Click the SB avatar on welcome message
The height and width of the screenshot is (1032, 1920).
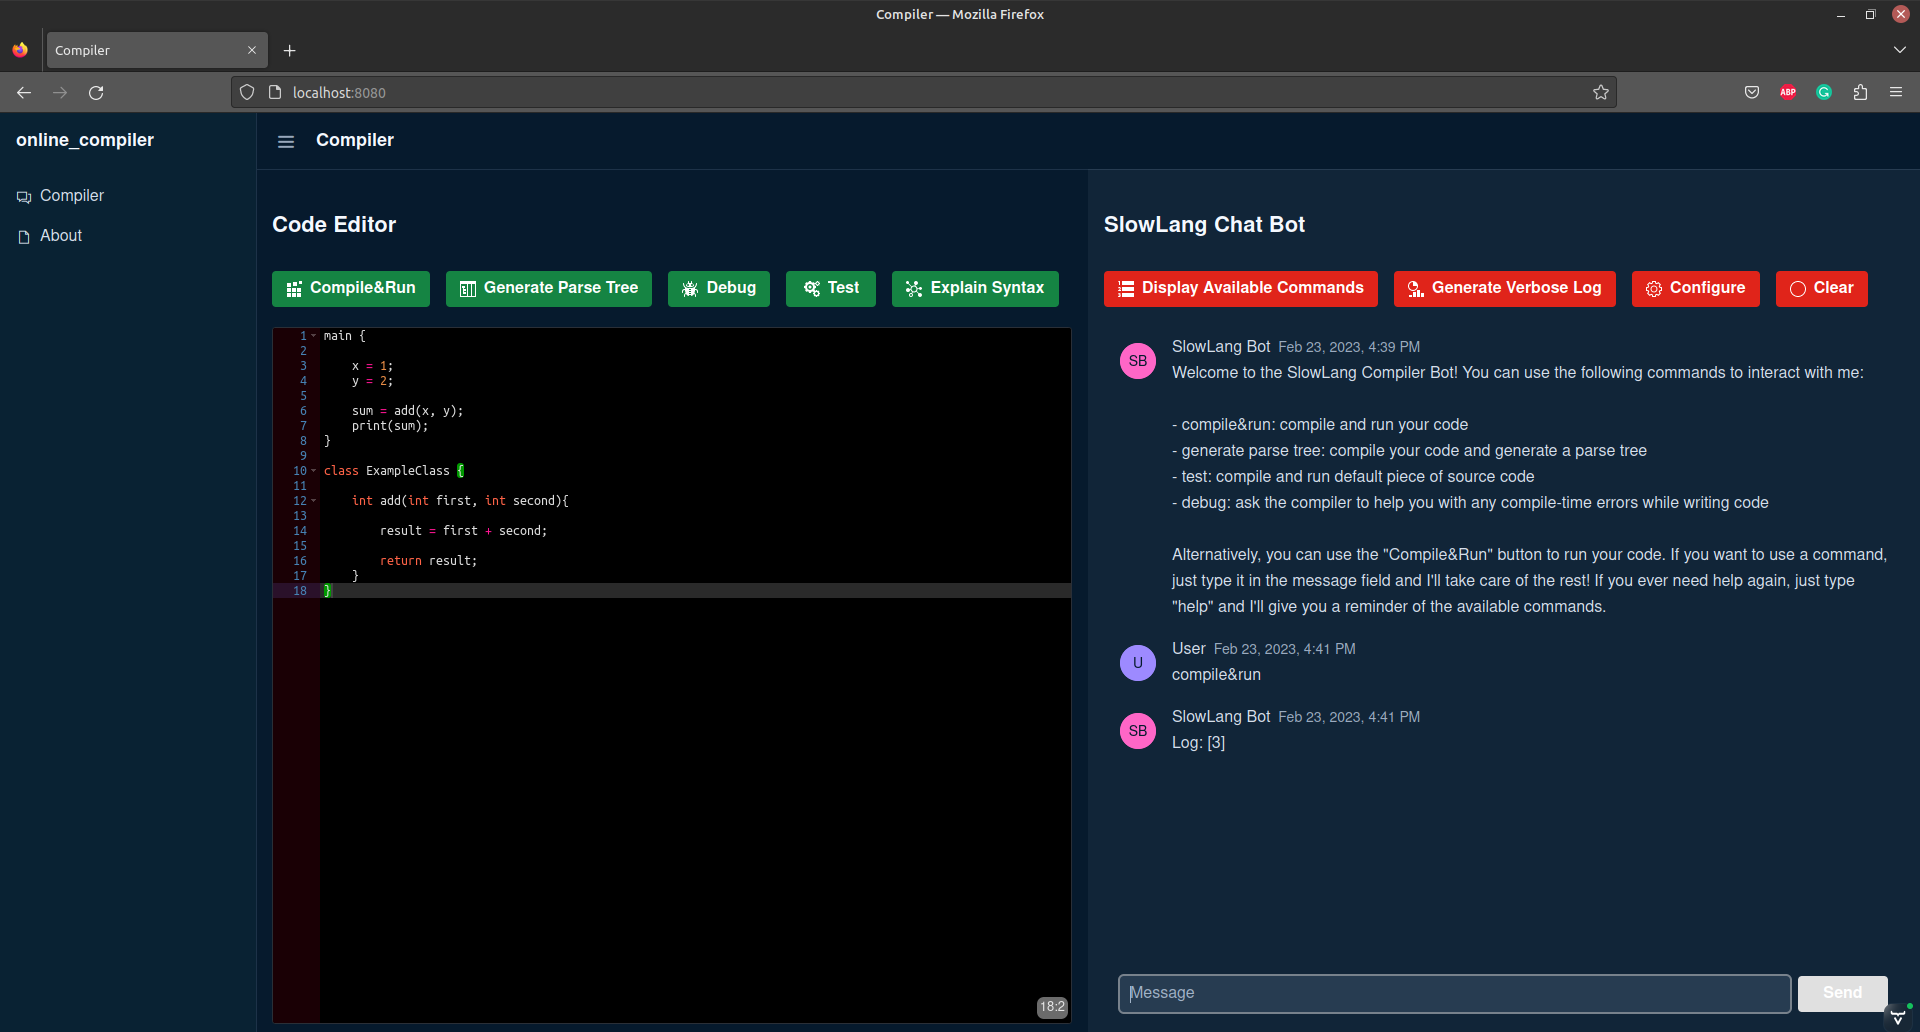coord(1138,361)
